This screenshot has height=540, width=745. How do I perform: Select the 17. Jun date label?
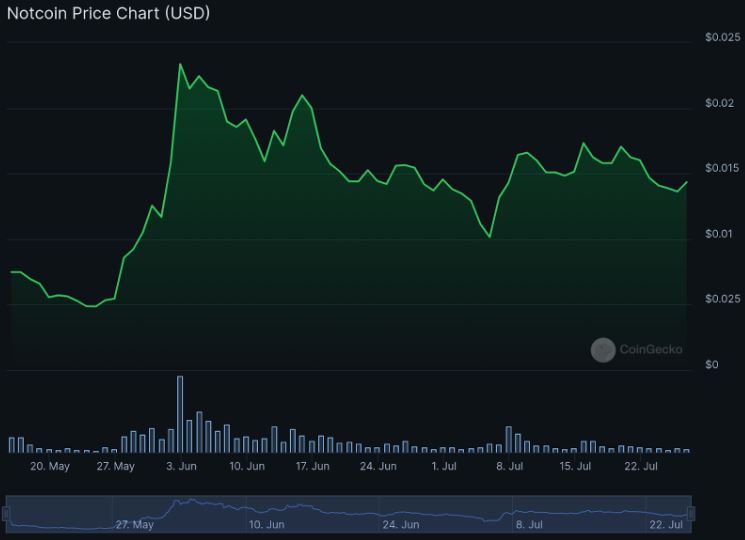(x=313, y=466)
